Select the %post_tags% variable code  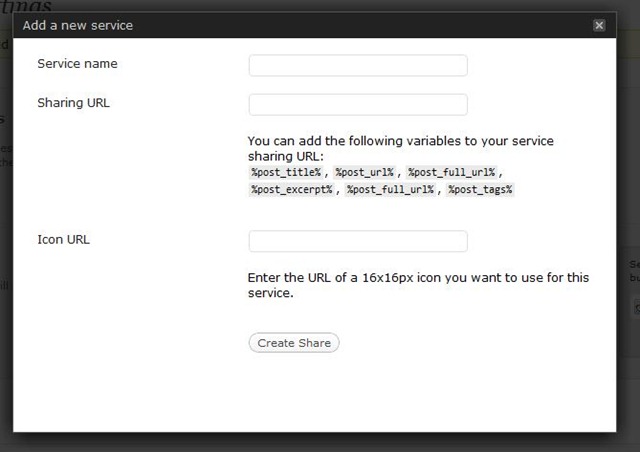(x=480, y=189)
